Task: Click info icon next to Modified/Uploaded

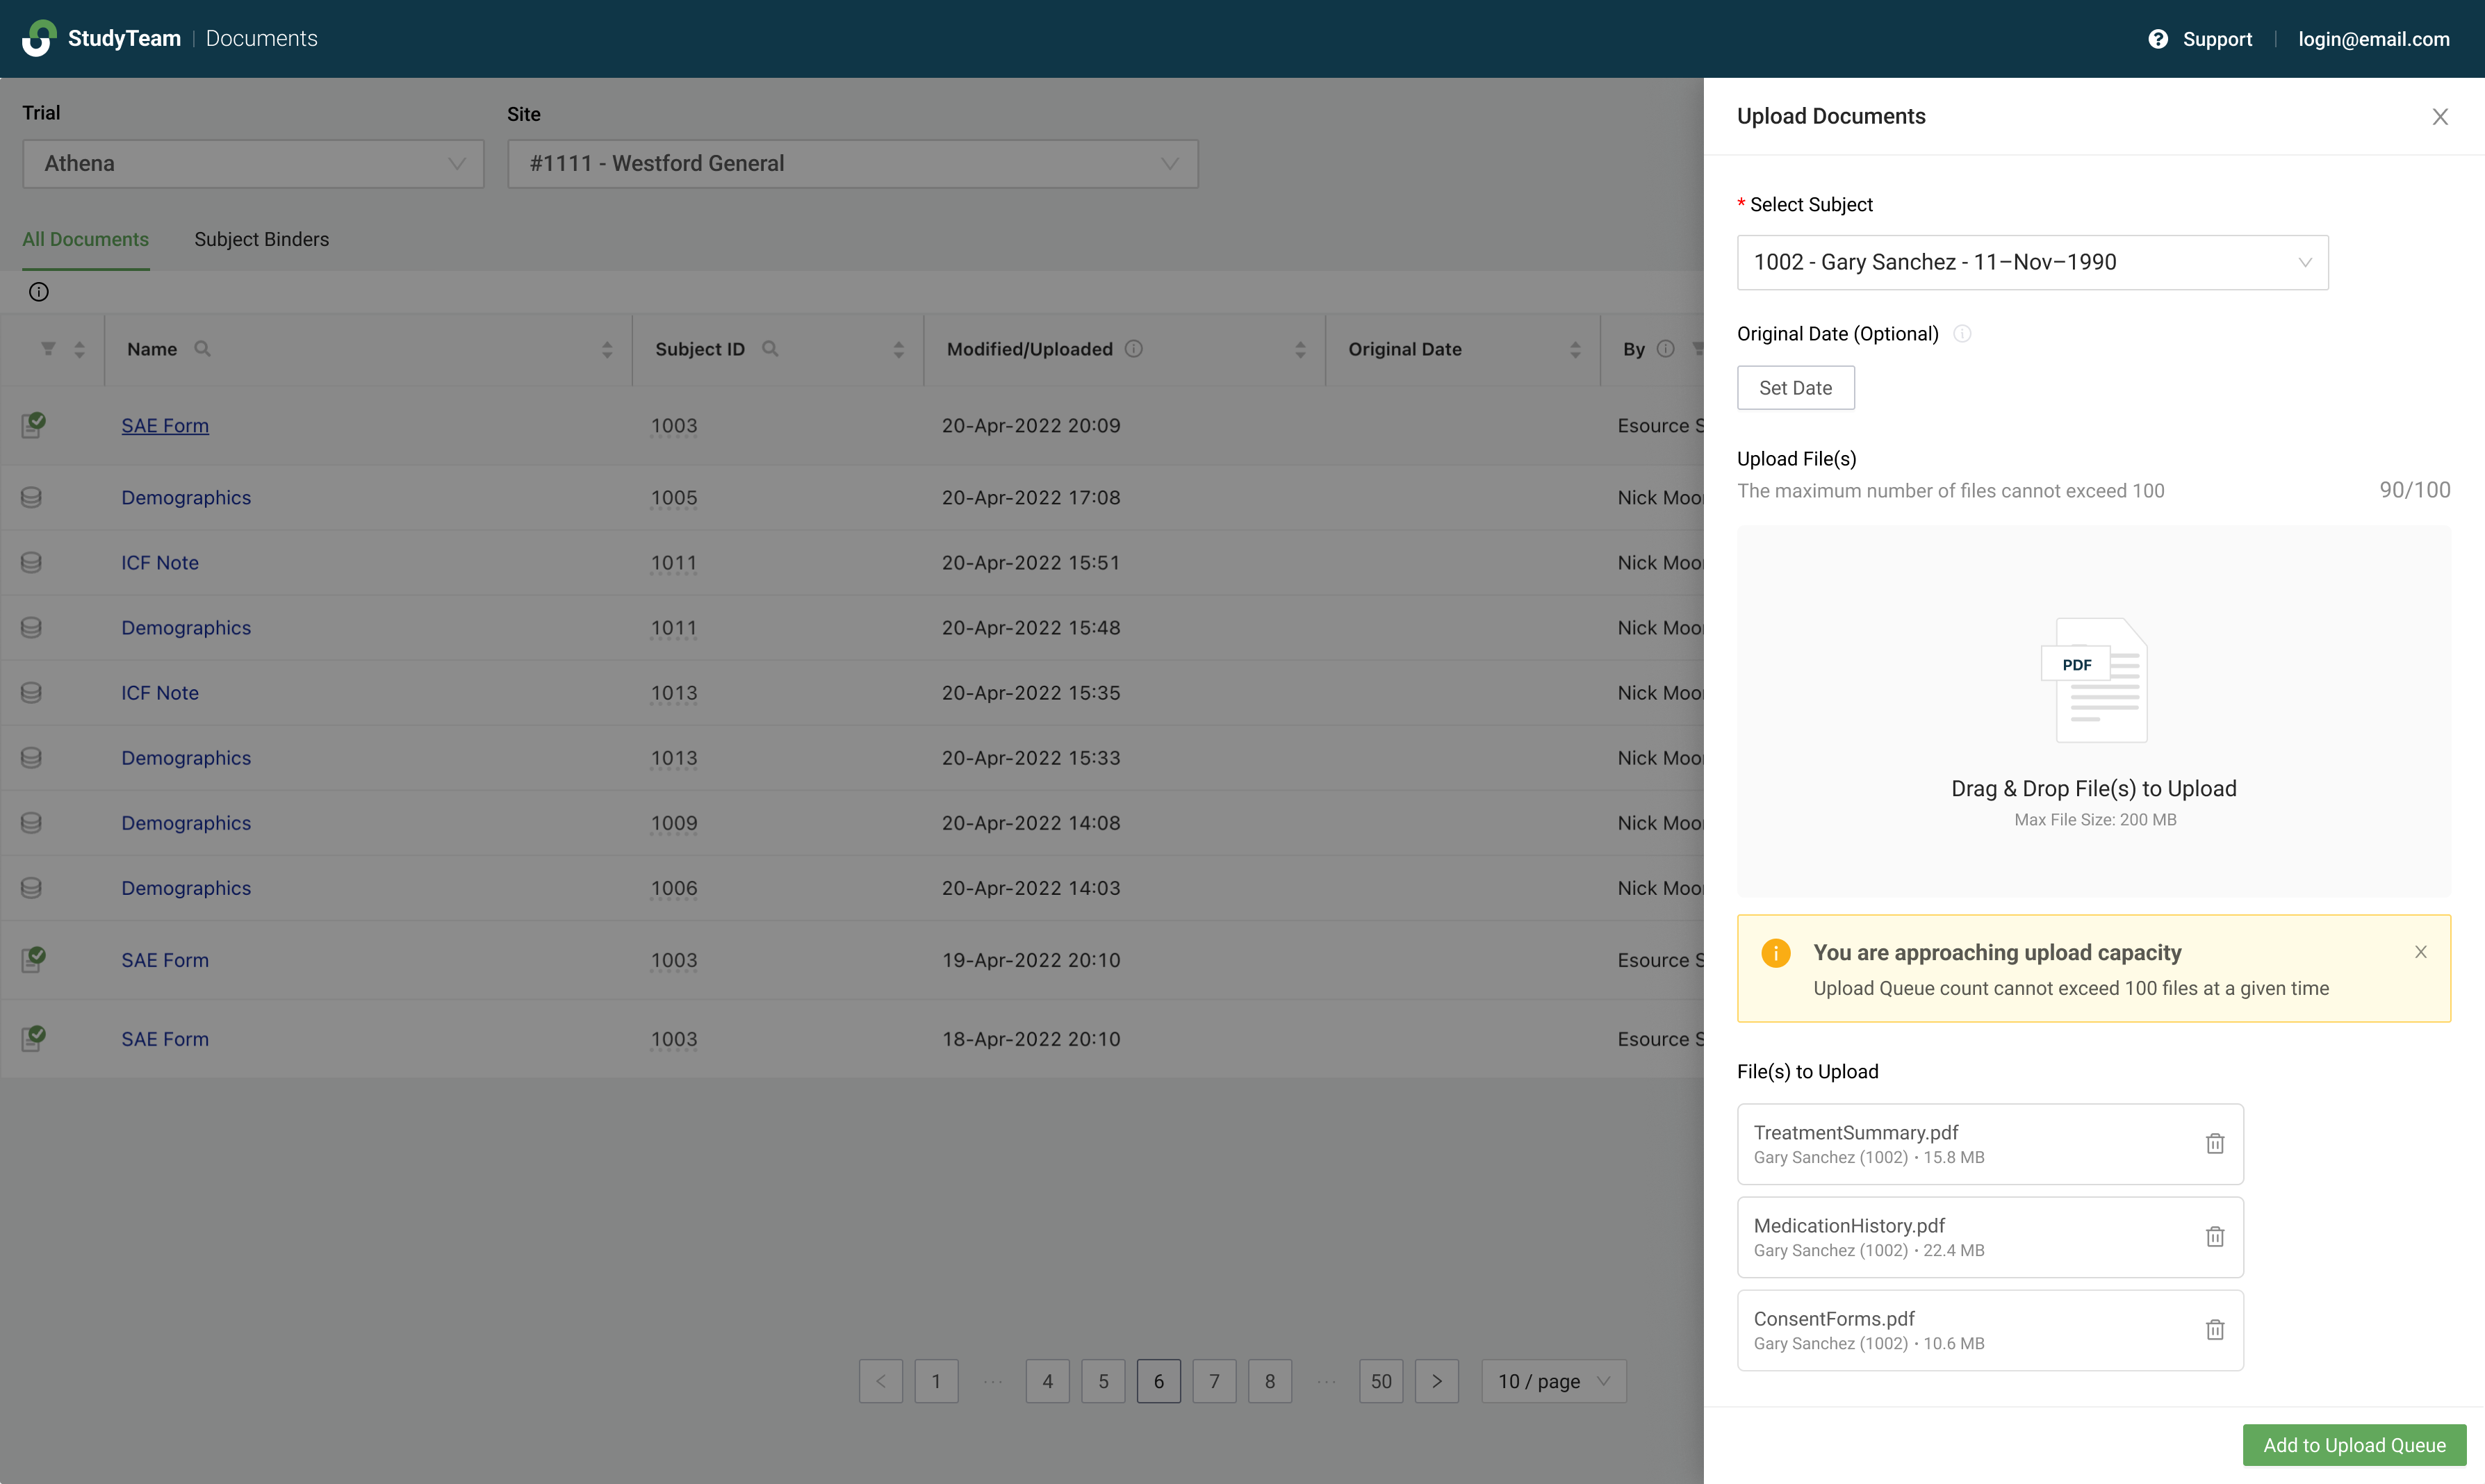Action: 1133,349
